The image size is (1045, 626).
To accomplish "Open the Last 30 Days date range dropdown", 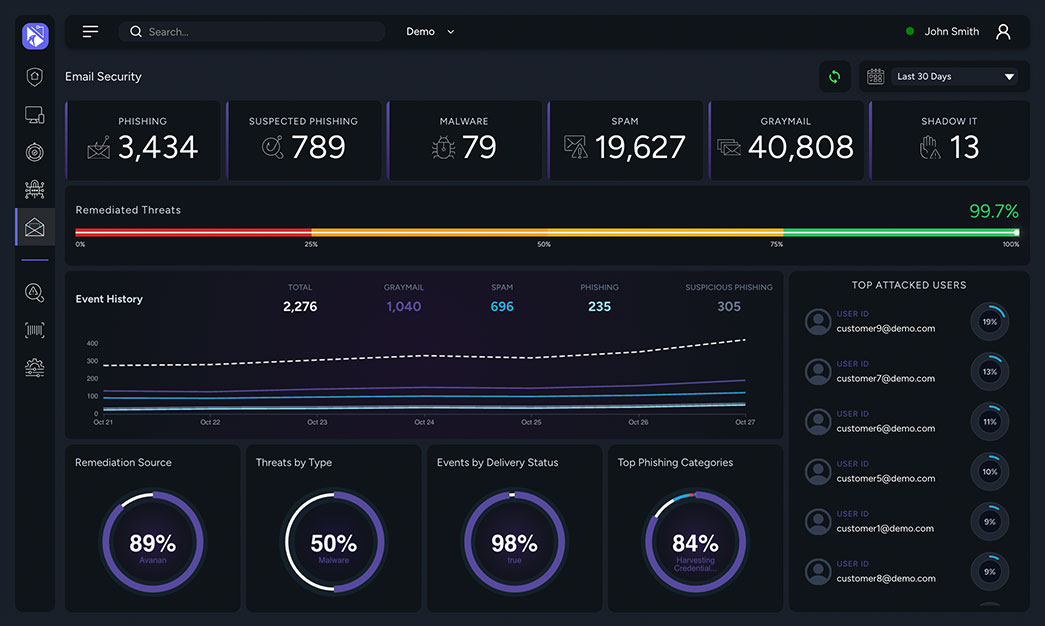I will point(956,77).
